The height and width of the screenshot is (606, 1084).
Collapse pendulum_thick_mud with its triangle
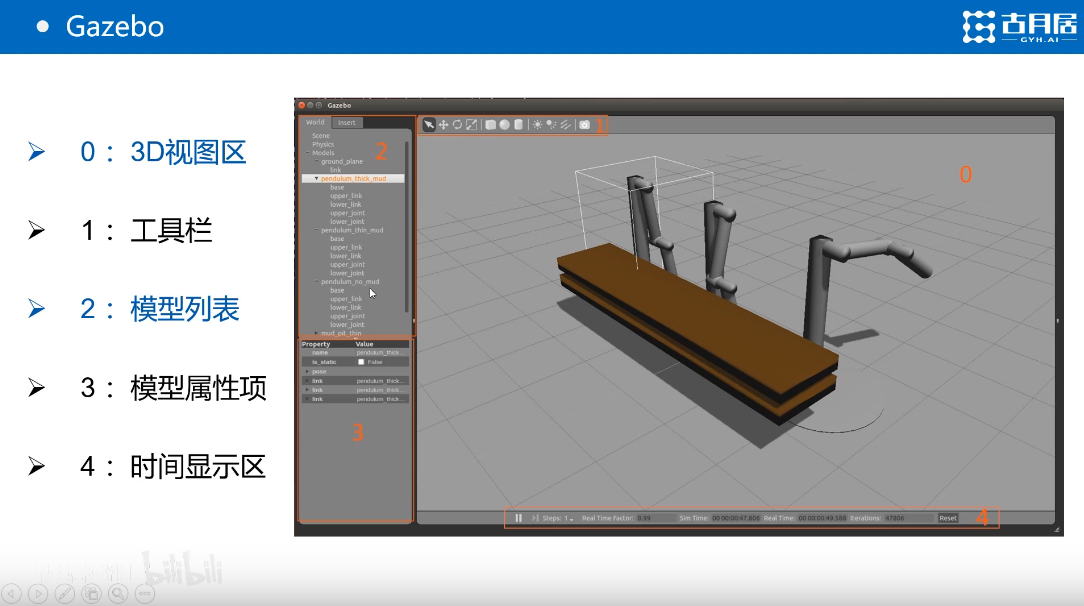[x=317, y=178]
